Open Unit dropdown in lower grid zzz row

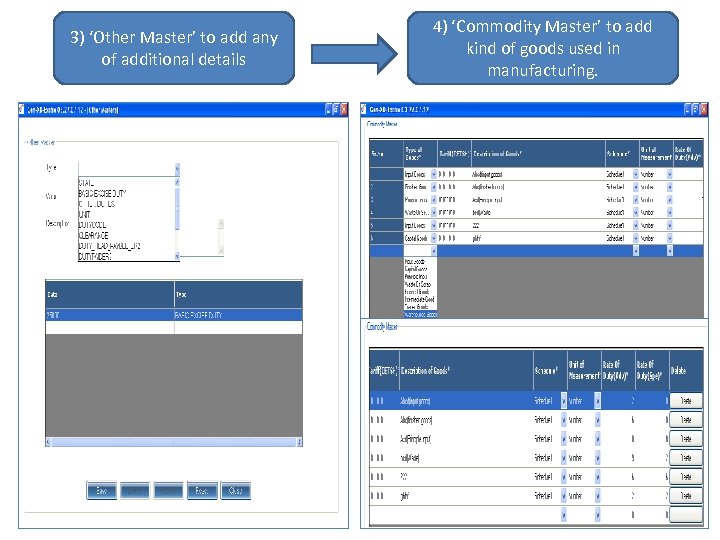coord(597,477)
